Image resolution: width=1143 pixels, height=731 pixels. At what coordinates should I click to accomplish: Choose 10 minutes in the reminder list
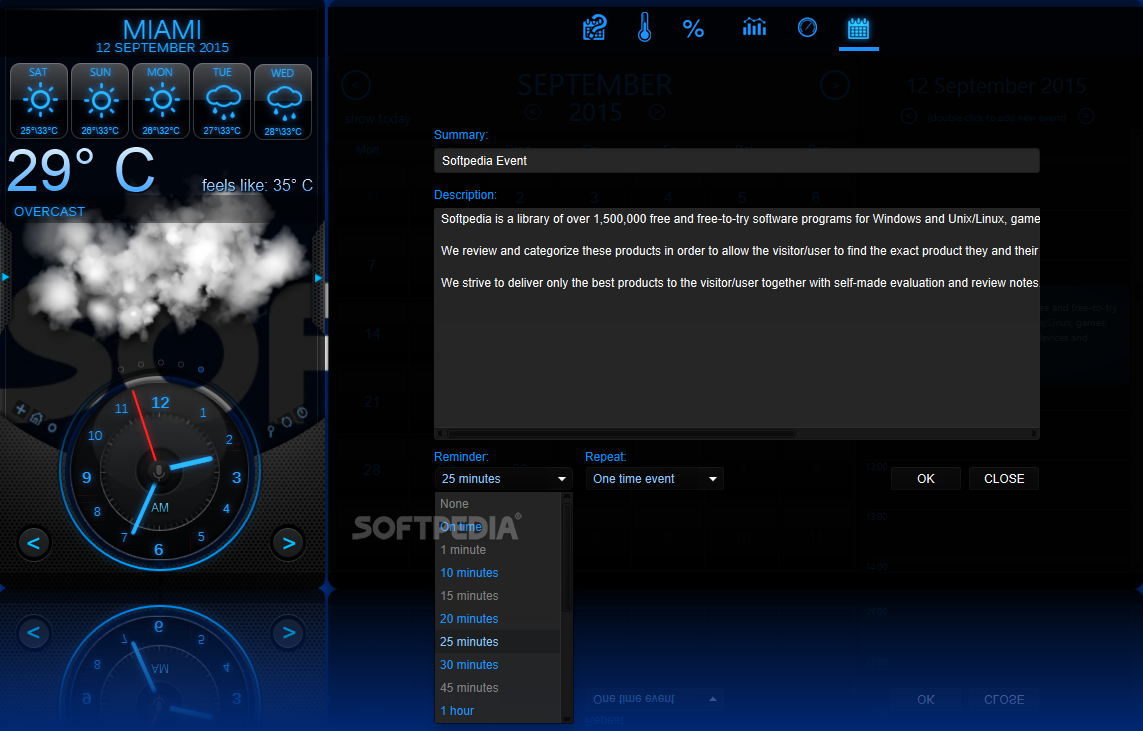[x=498, y=573]
